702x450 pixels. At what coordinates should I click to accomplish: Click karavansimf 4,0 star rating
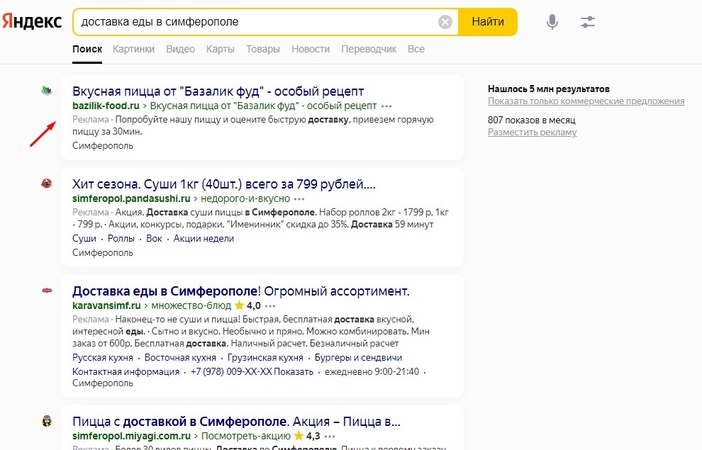(x=248, y=305)
